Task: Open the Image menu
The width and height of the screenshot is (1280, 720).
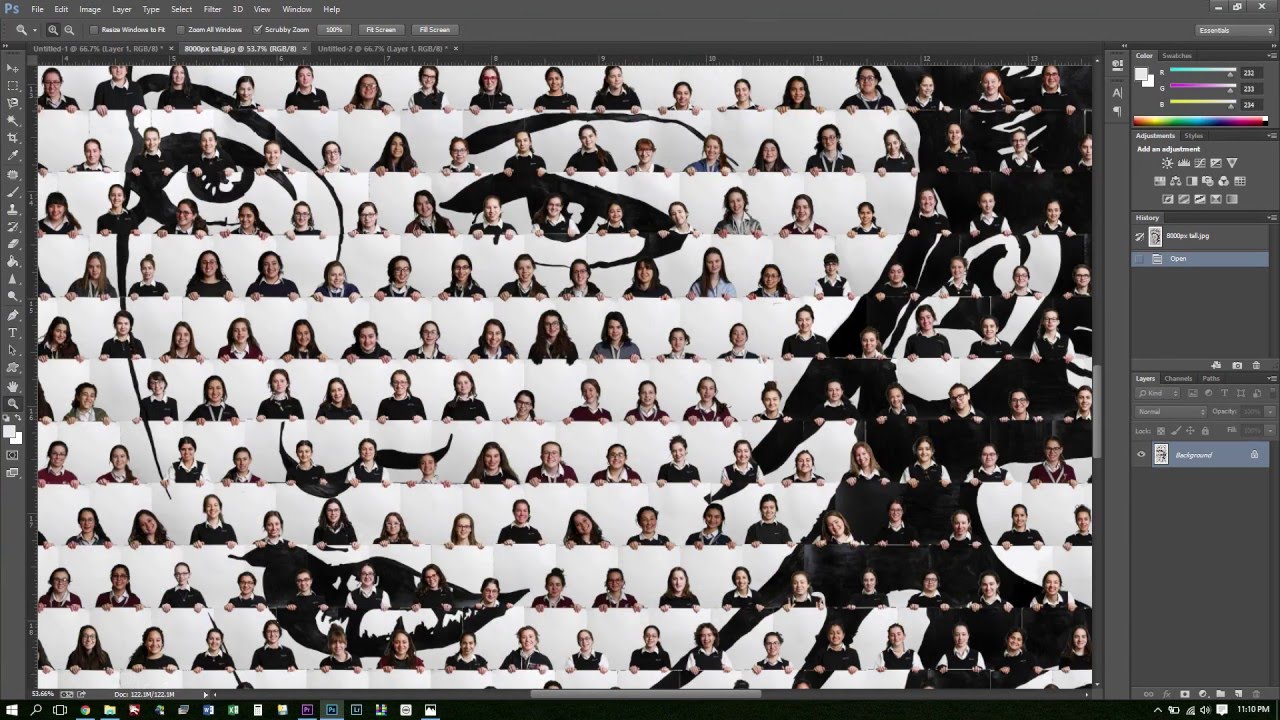Action: point(90,9)
